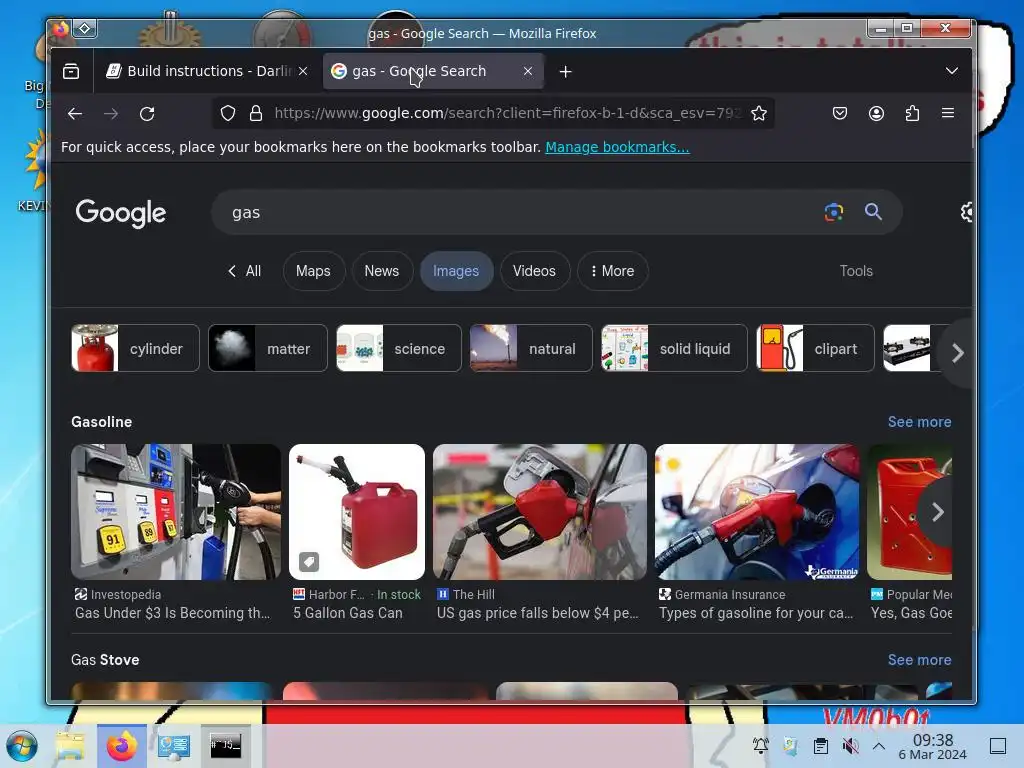The width and height of the screenshot is (1024, 768).
Task: Click 'Gas Under $3 Is Becoming' caption
Action: pos(172,613)
